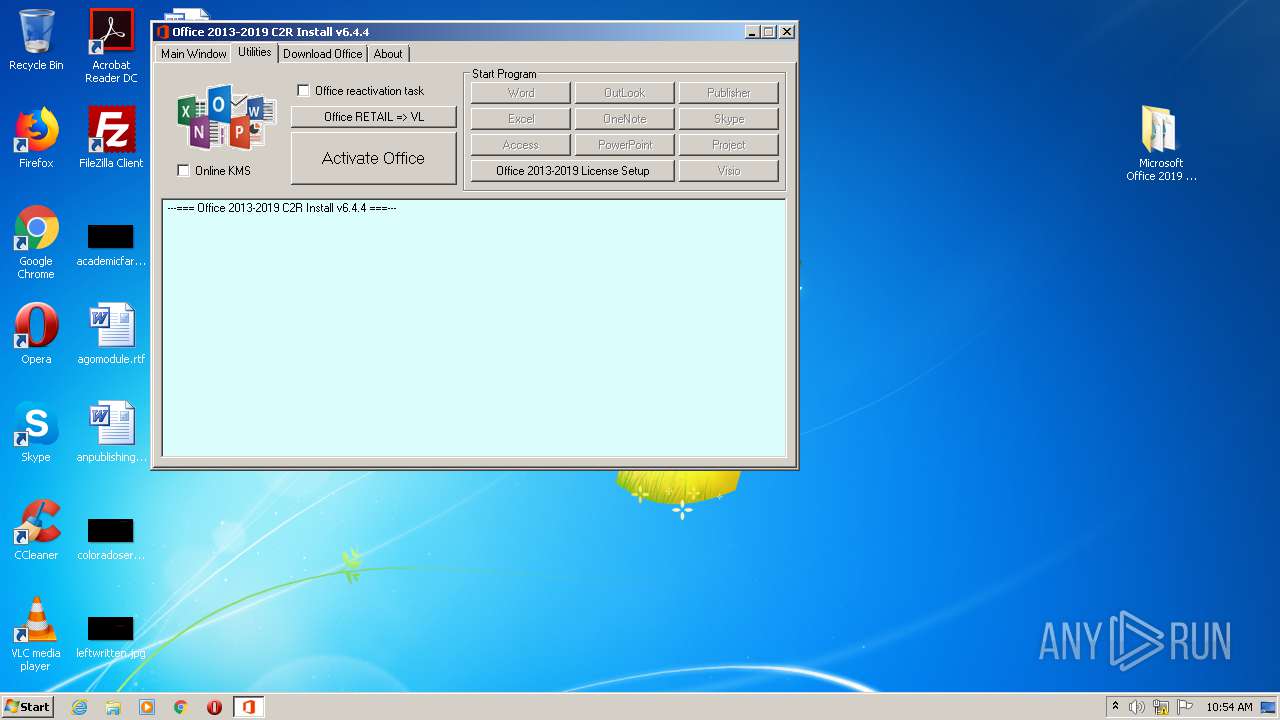Image resolution: width=1280 pixels, height=720 pixels.
Task: Click the taskbar clock 10:54 AM
Action: 1229,707
